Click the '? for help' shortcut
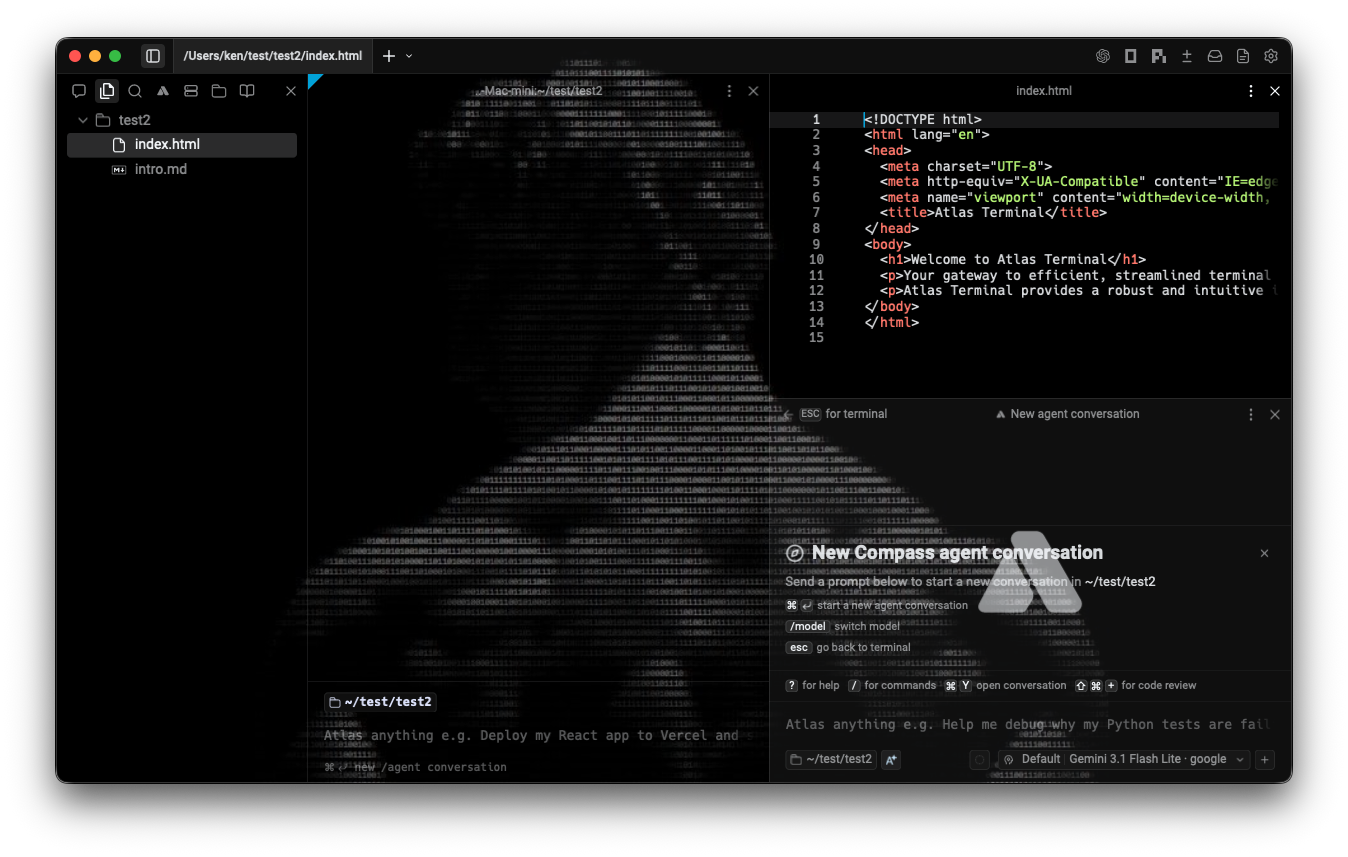This screenshot has height=857, width=1348. point(812,685)
